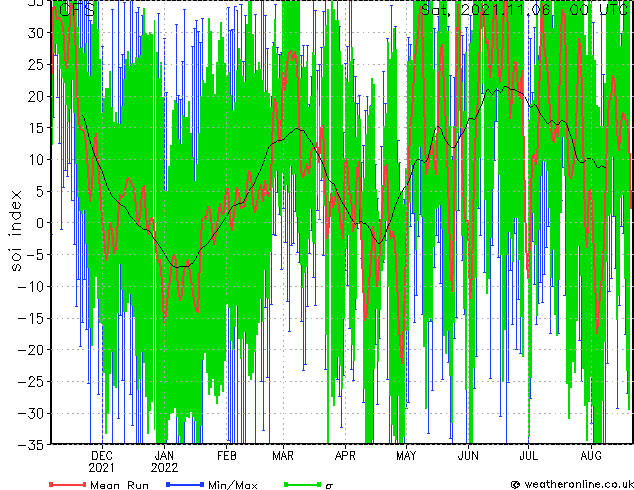Click the y-axis value −15

(x=30, y=318)
